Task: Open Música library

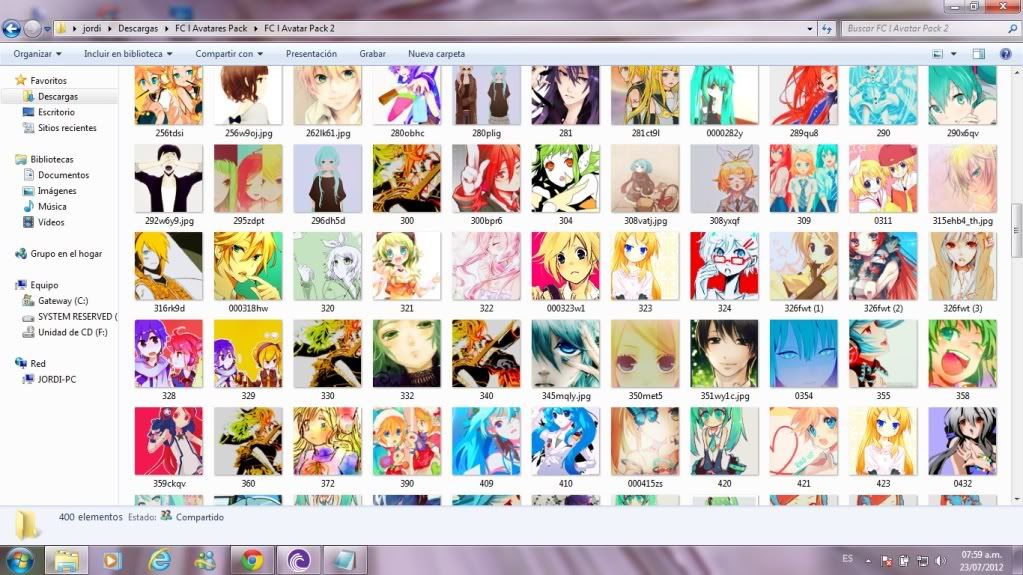Action: click(52, 206)
